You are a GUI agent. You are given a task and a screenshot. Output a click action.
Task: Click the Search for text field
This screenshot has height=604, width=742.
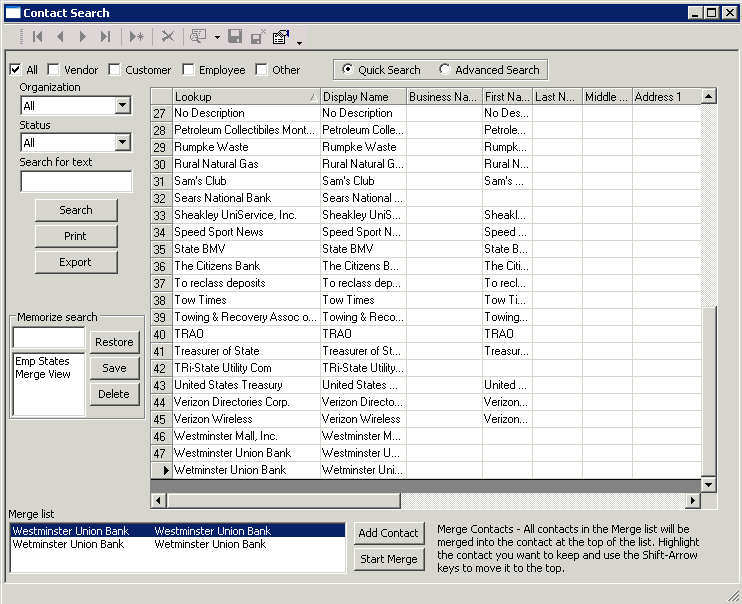pyautogui.click(x=76, y=181)
